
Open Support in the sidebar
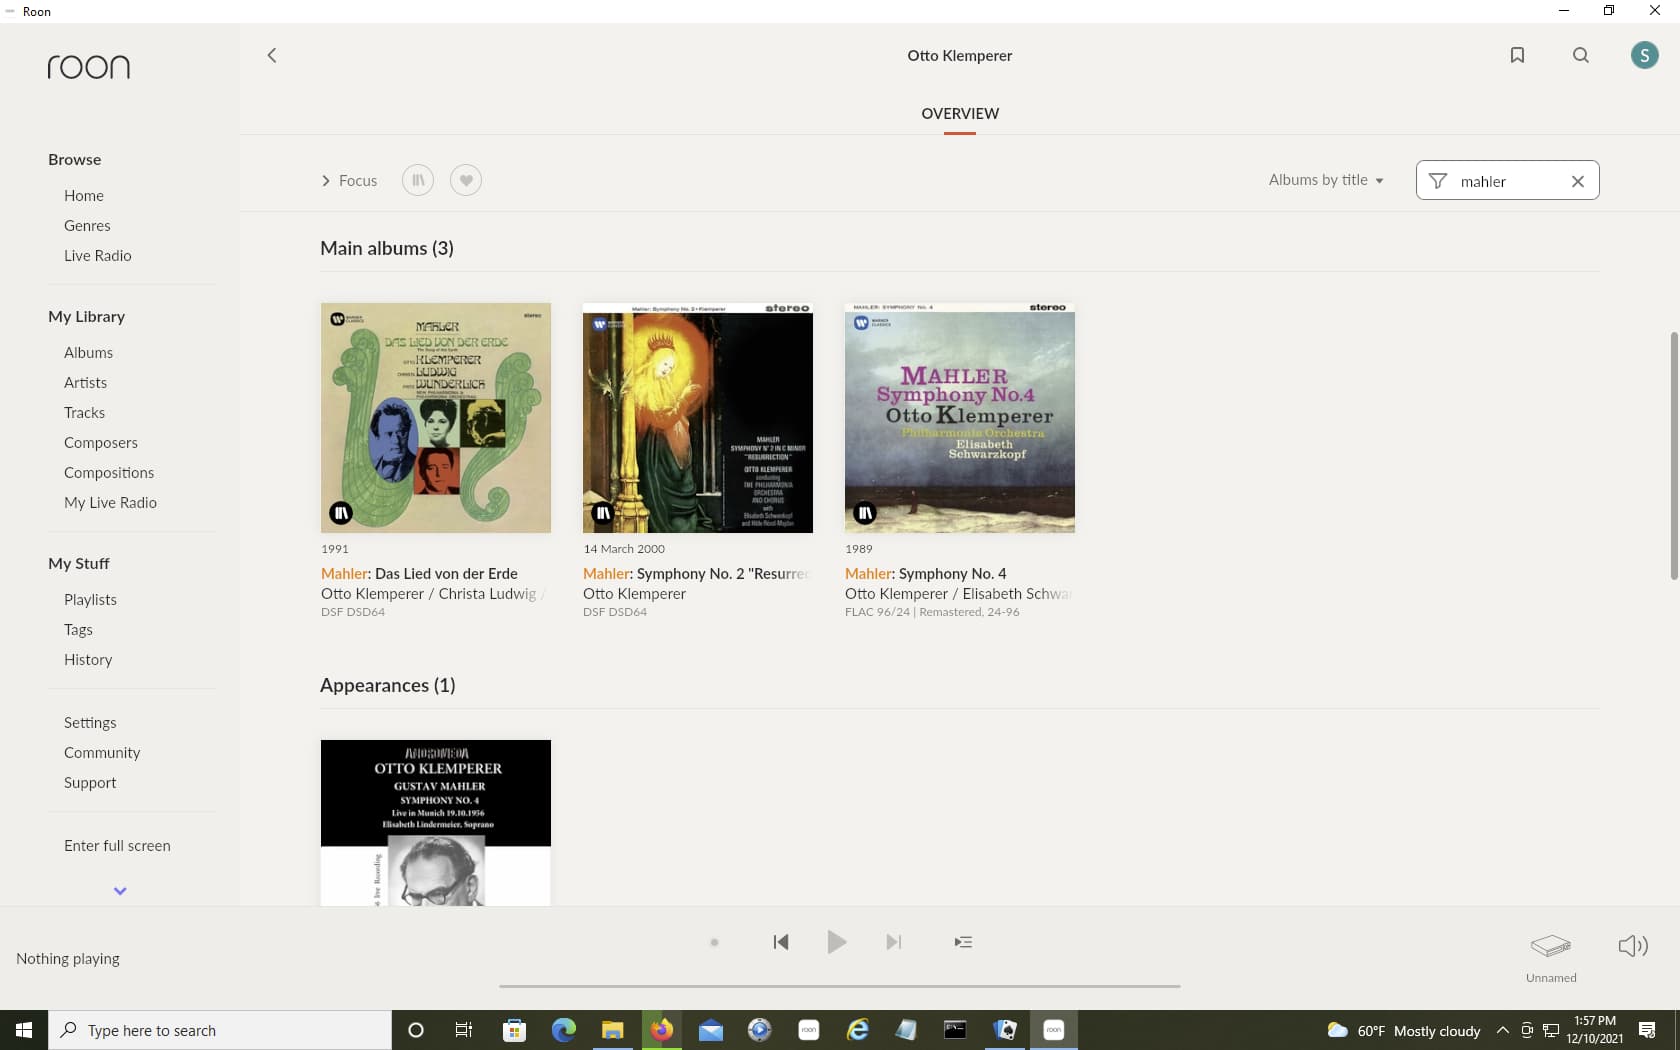point(90,782)
